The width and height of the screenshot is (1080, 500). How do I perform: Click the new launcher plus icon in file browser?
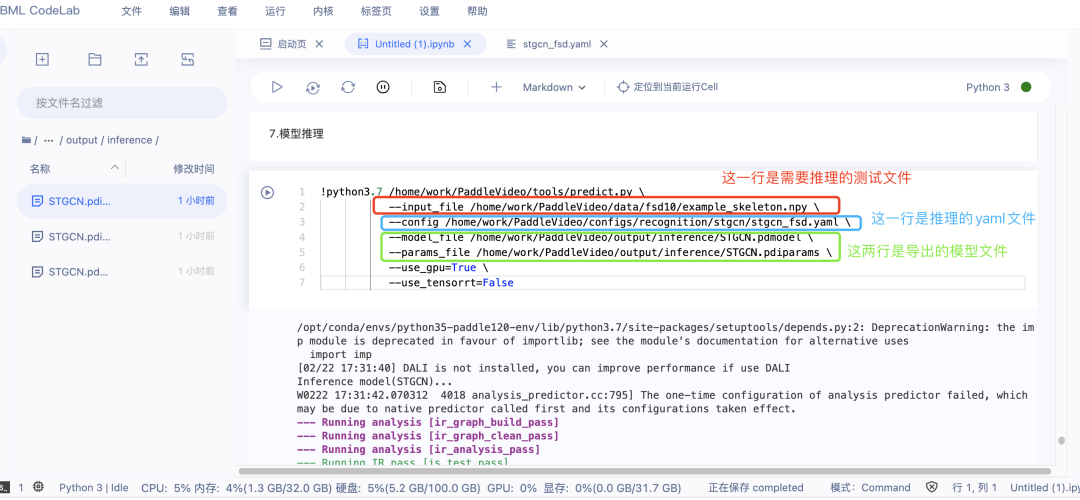pos(42,60)
